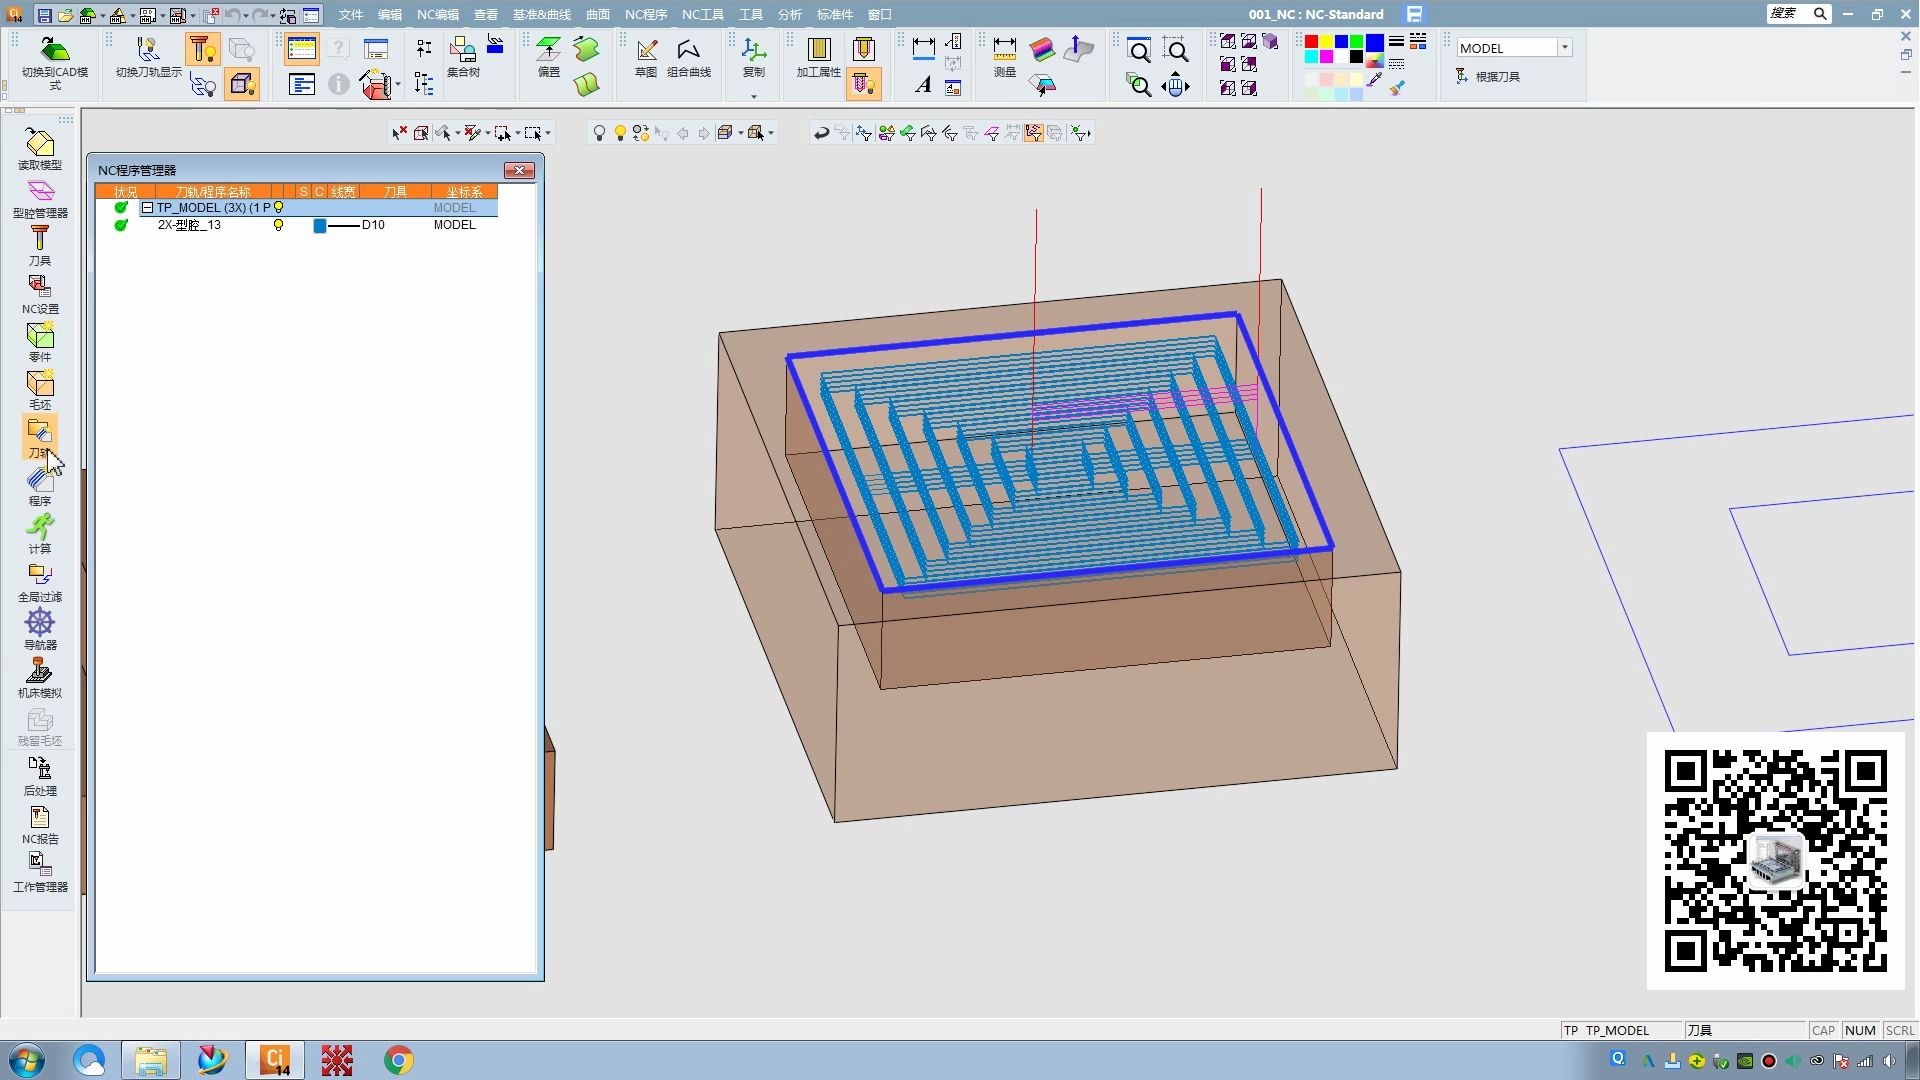Open the 导航器 (navigator) icon
Image resolution: width=1920 pixels, height=1080 pixels.
[x=40, y=625]
